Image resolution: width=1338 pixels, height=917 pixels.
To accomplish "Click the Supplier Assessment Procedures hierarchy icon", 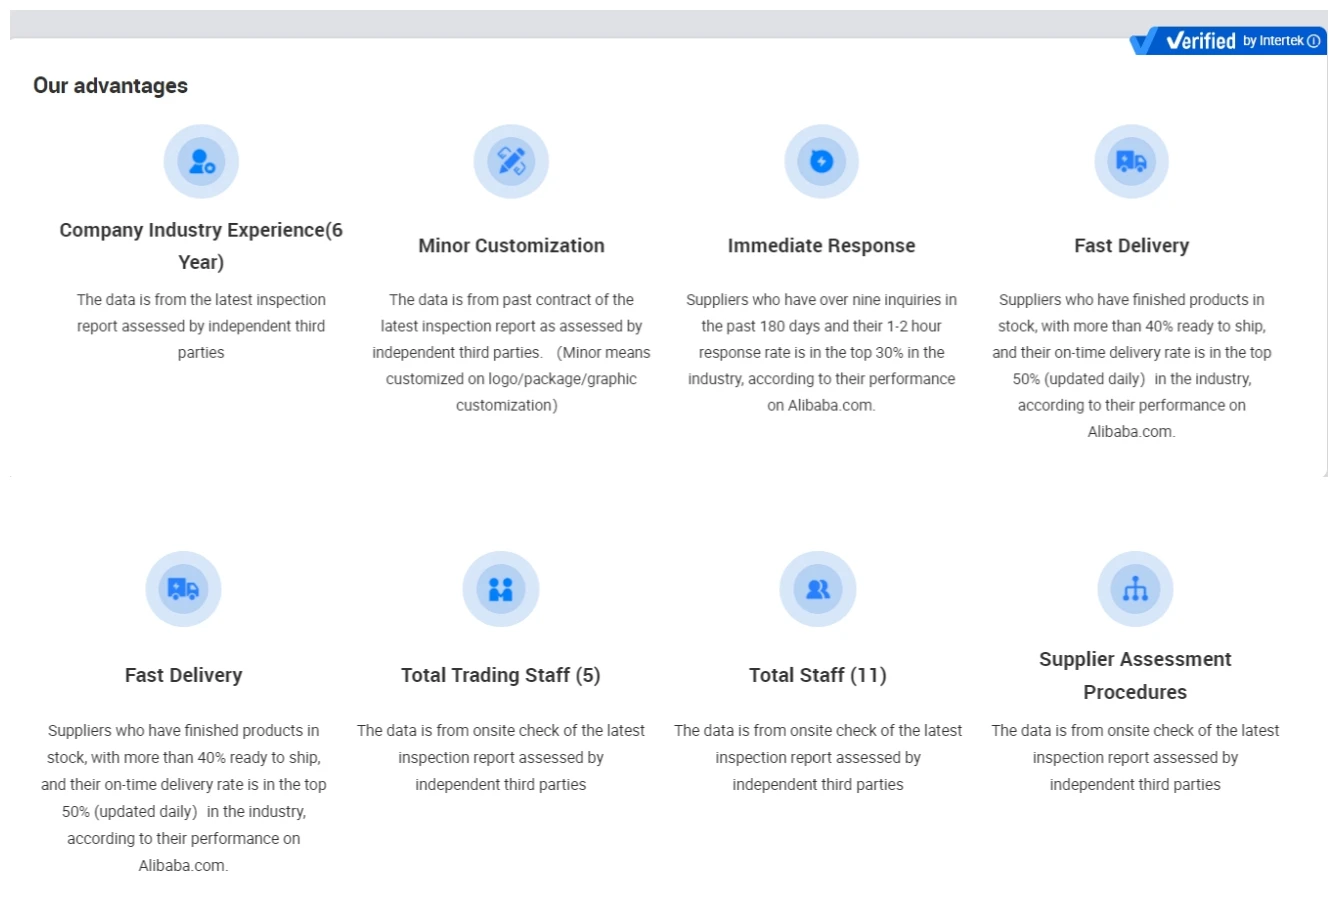I will [x=1135, y=589].
